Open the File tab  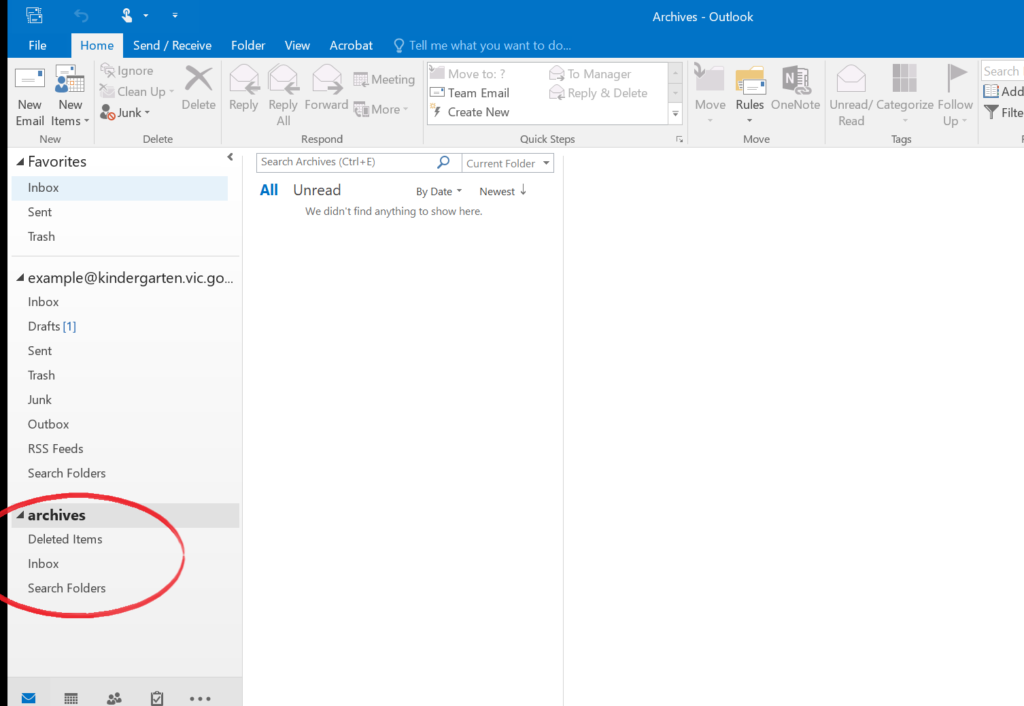point(37,45)
